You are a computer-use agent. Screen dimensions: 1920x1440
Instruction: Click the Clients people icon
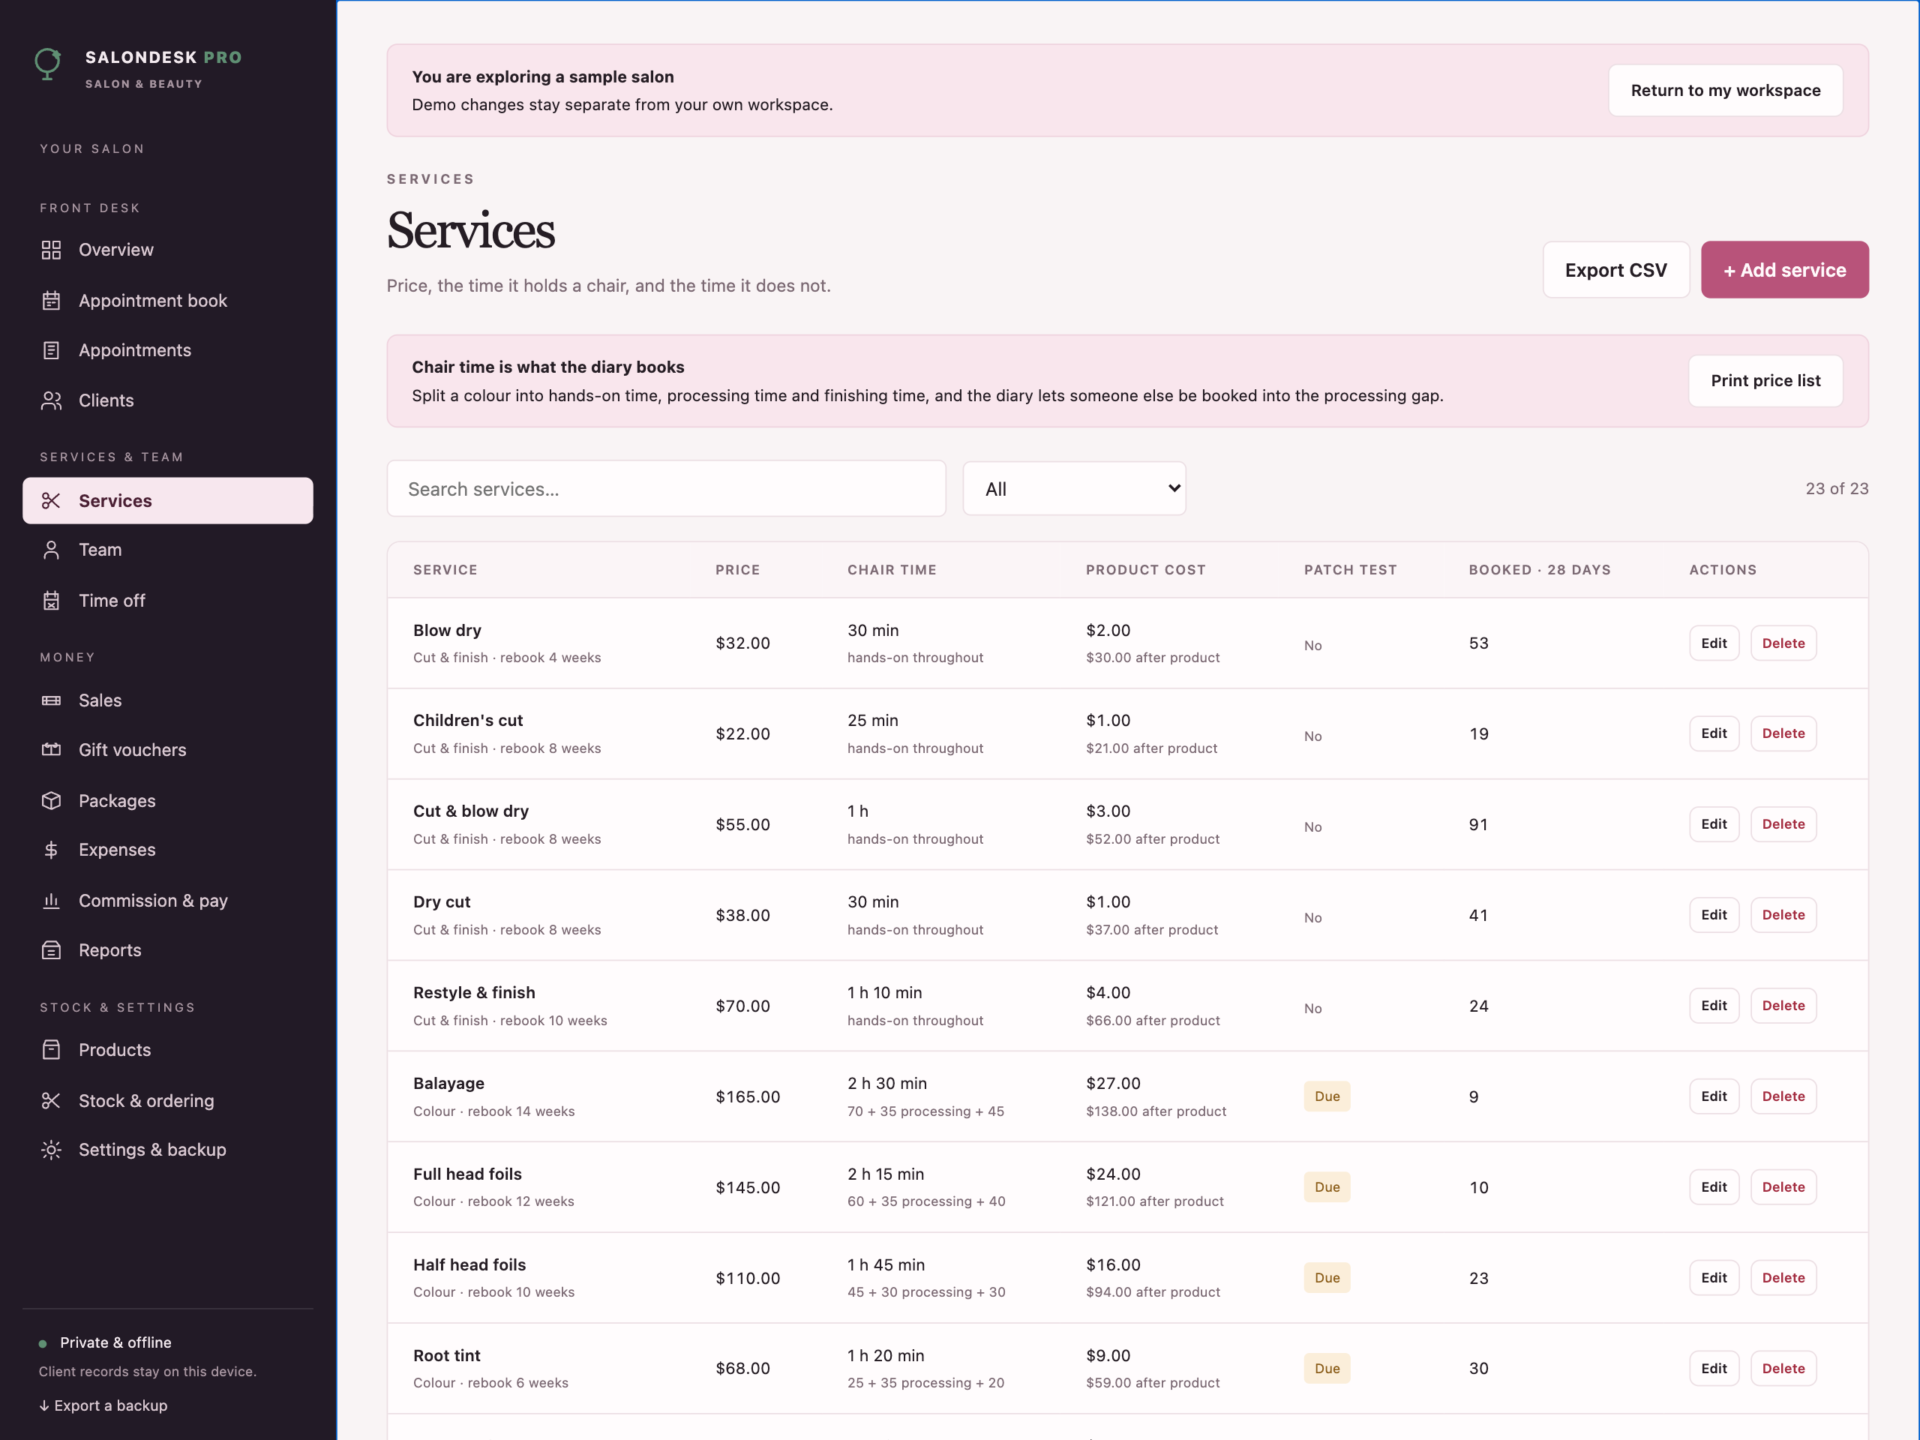[51, 400]
